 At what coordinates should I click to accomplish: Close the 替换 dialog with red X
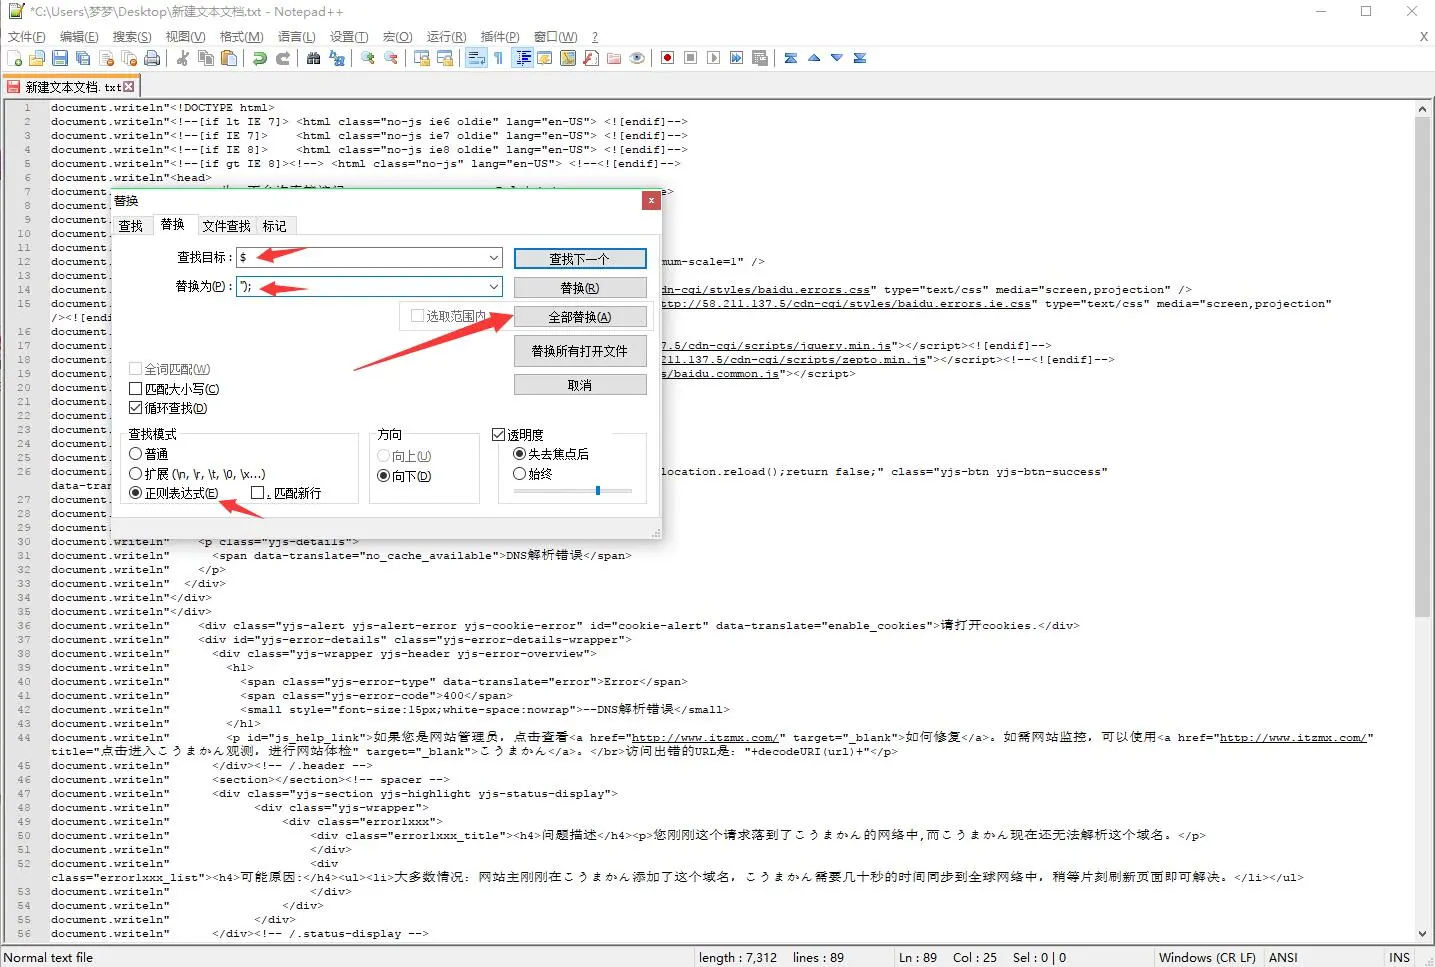coord(651,200)
